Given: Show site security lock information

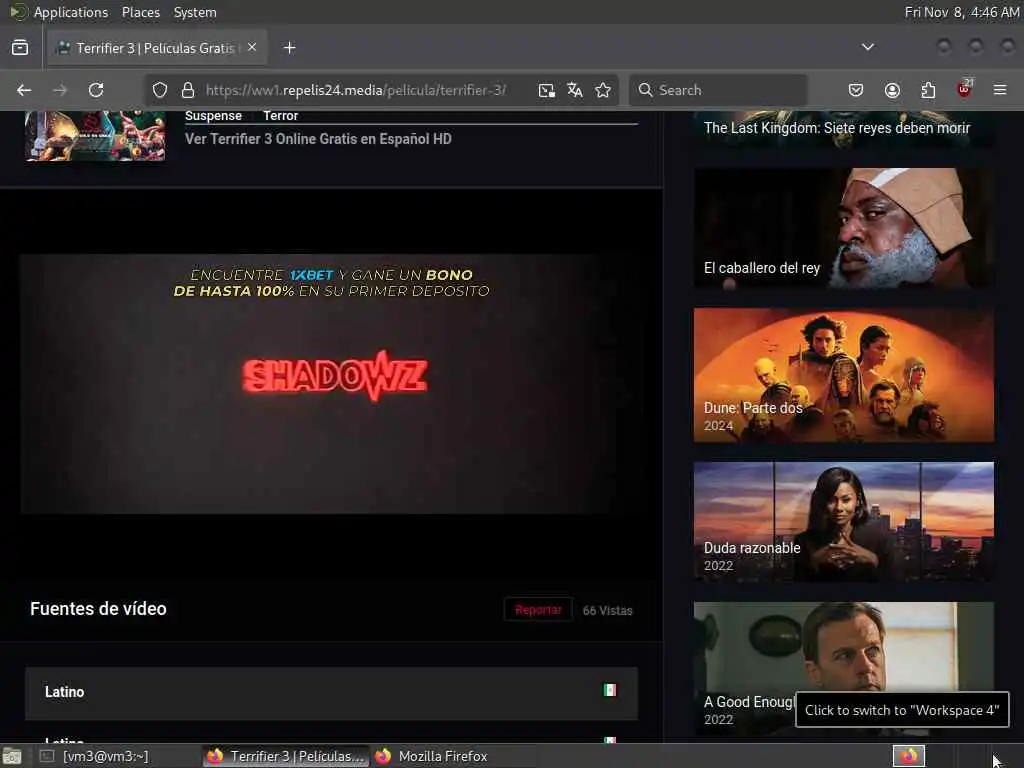Looking at the screenshot, I should click(188, 90).
